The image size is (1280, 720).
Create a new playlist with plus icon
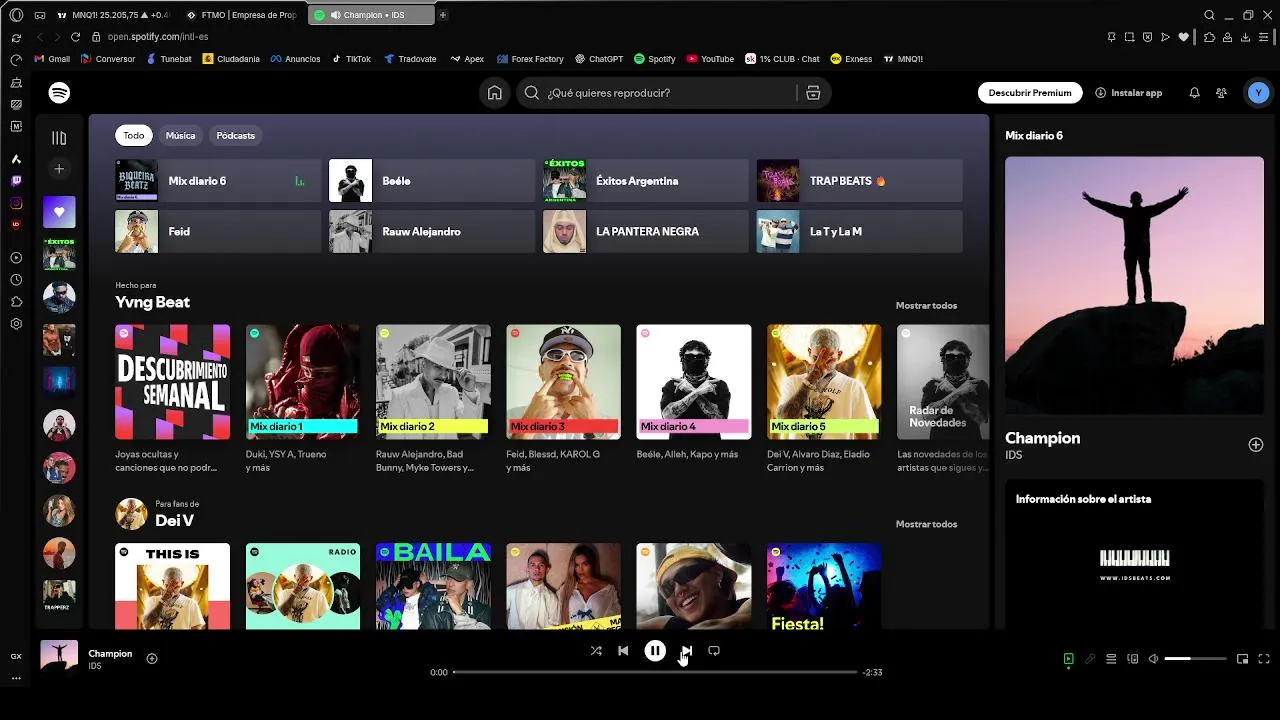point(59,169)
